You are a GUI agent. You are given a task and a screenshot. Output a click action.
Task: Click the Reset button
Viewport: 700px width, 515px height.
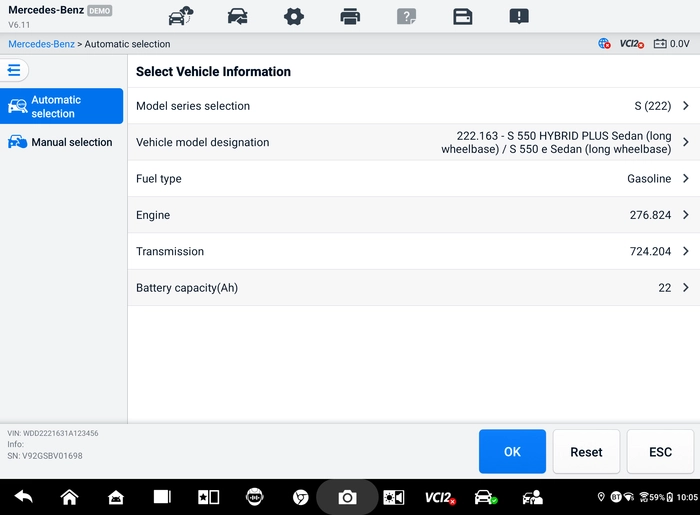click(x=586, y=451)
